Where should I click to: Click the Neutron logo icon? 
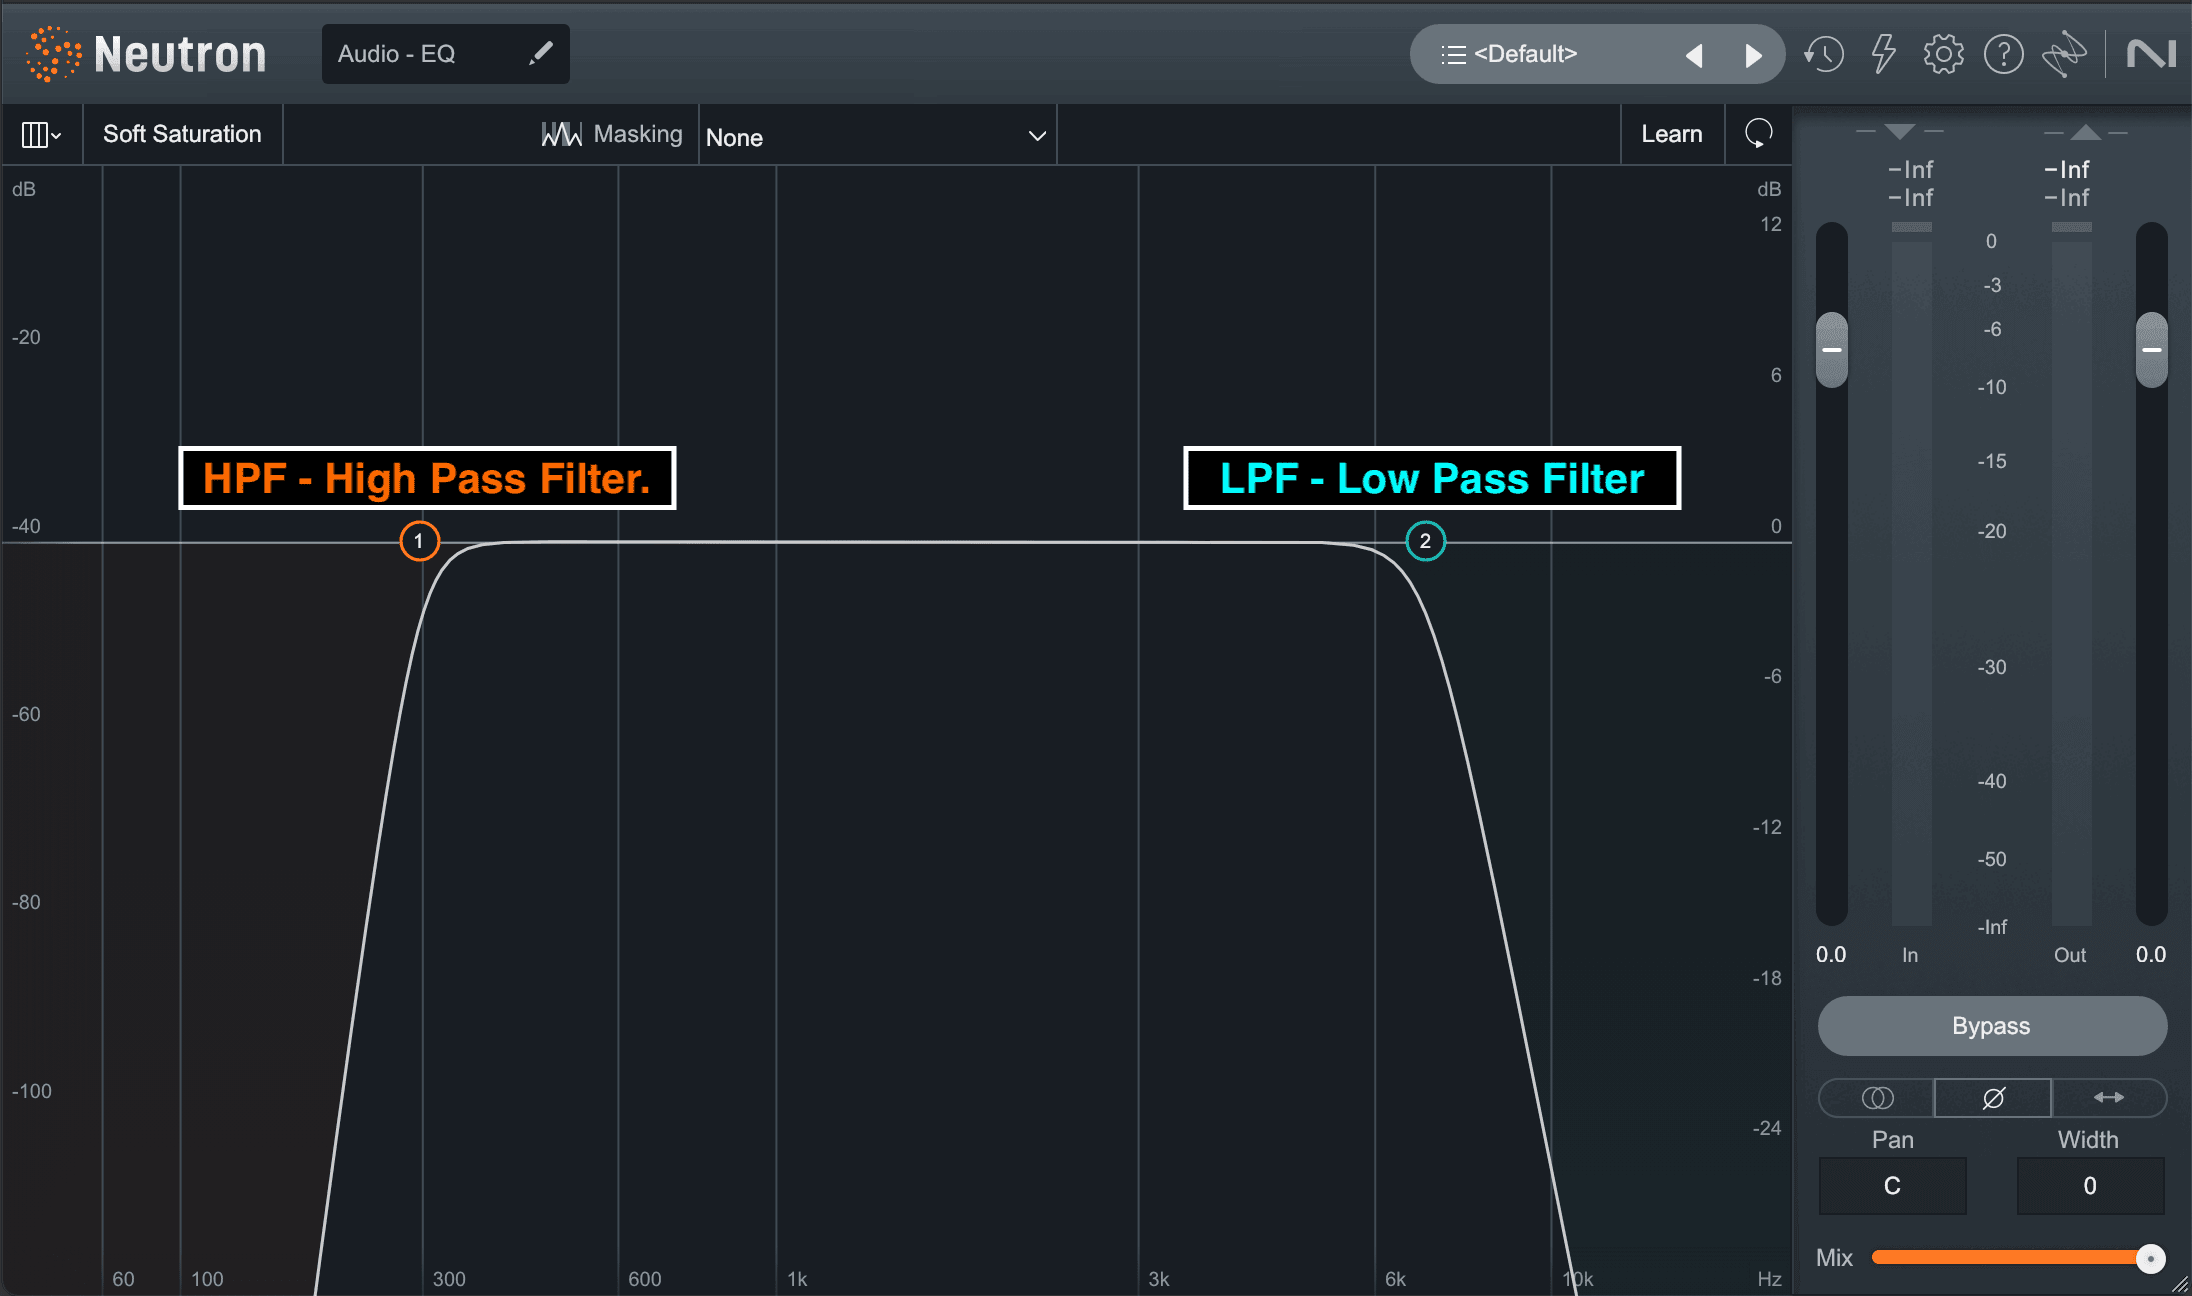coord(53,54)
